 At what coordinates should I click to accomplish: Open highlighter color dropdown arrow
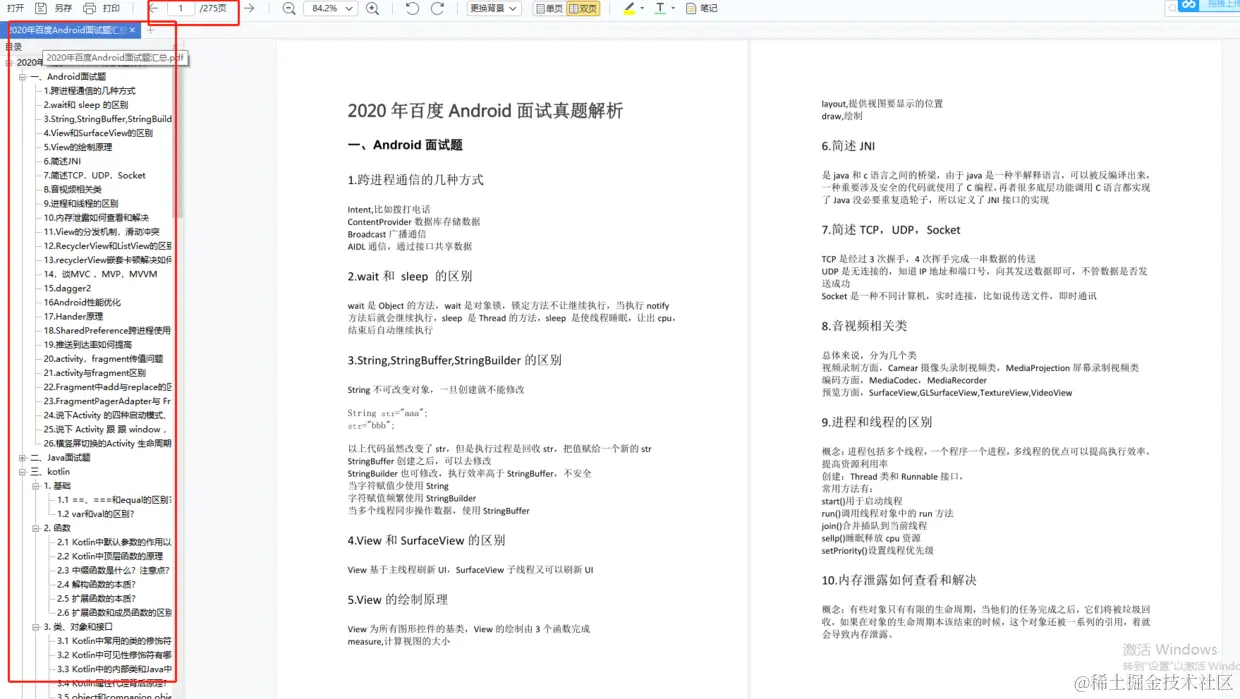(x=642, y=8)
